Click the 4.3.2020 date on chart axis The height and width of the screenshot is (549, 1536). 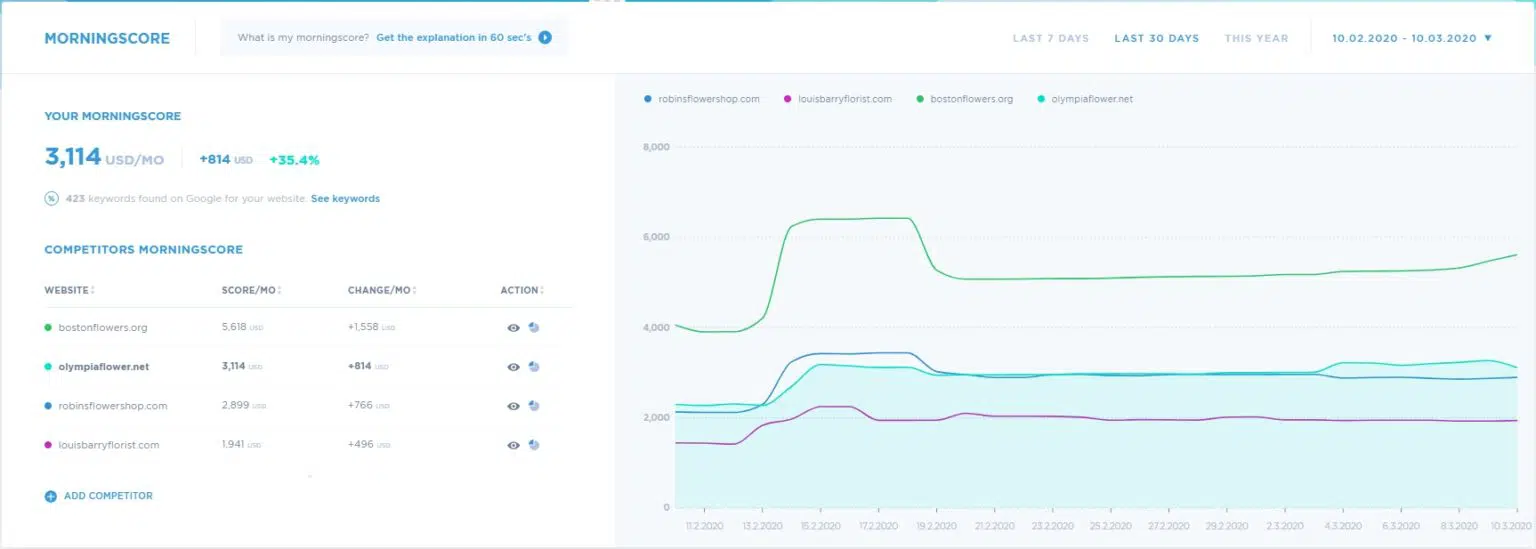(1342, 524)
